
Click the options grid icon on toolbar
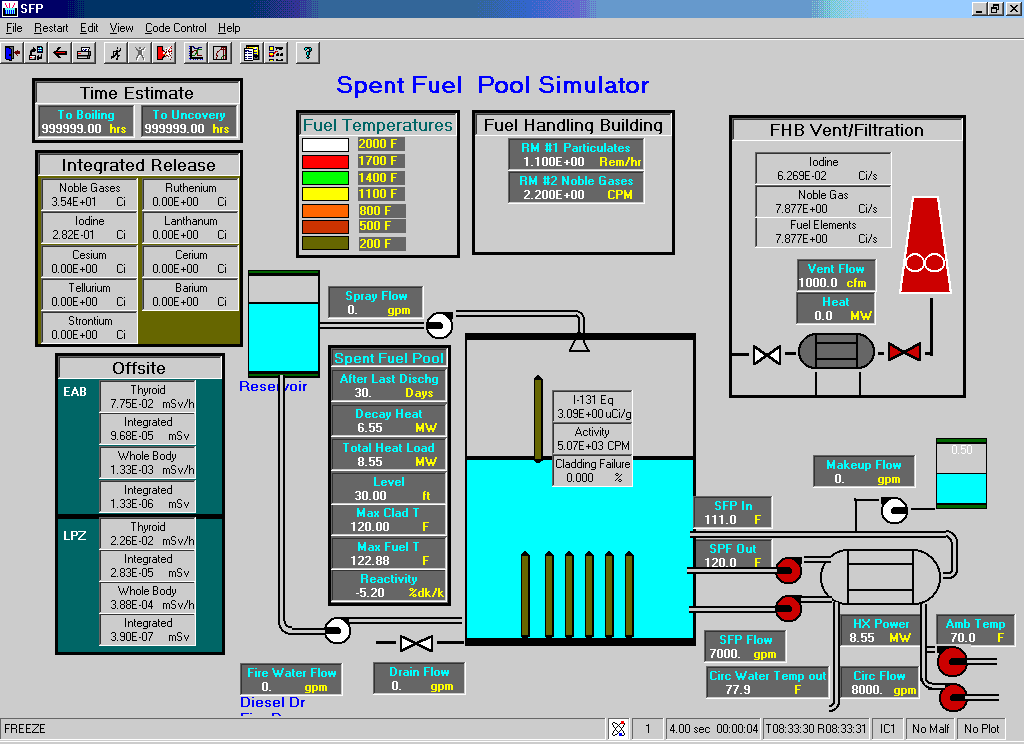point(276,52)
